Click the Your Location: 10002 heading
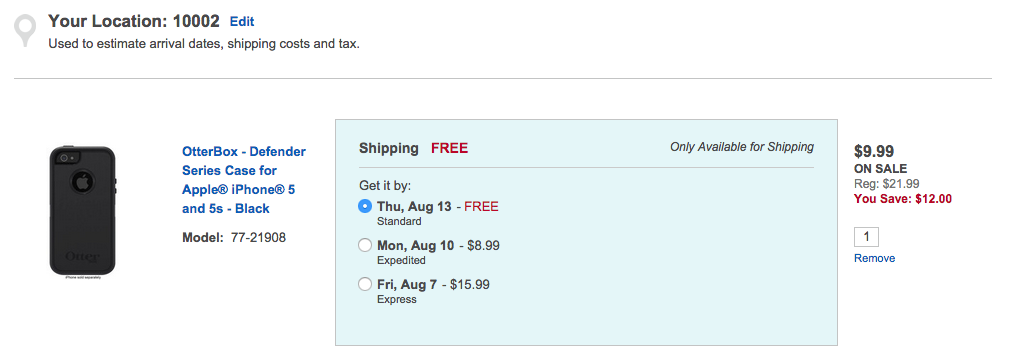The height and width of the screenshot is (360, 1011). pos(133,21)
